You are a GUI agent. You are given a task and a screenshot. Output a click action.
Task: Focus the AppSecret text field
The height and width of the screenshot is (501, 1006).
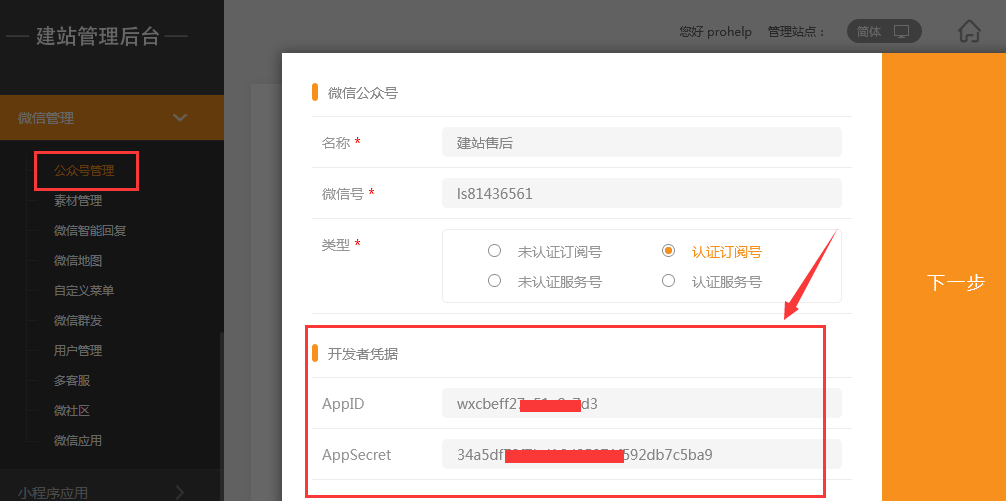[641, 454]
